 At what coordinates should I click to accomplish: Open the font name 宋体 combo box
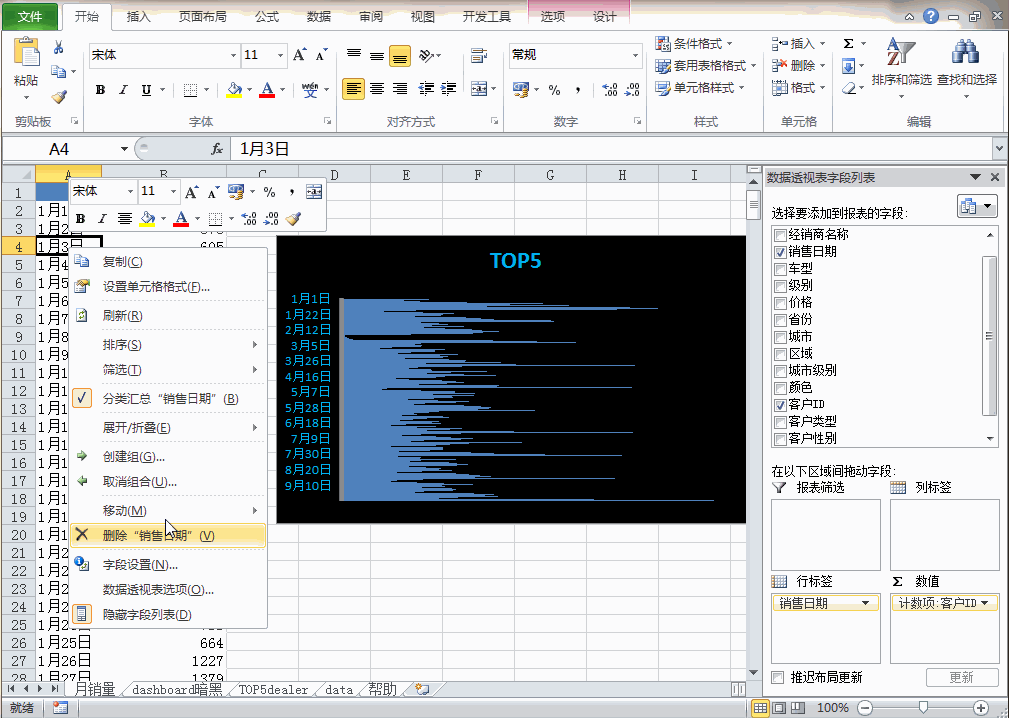163,55
